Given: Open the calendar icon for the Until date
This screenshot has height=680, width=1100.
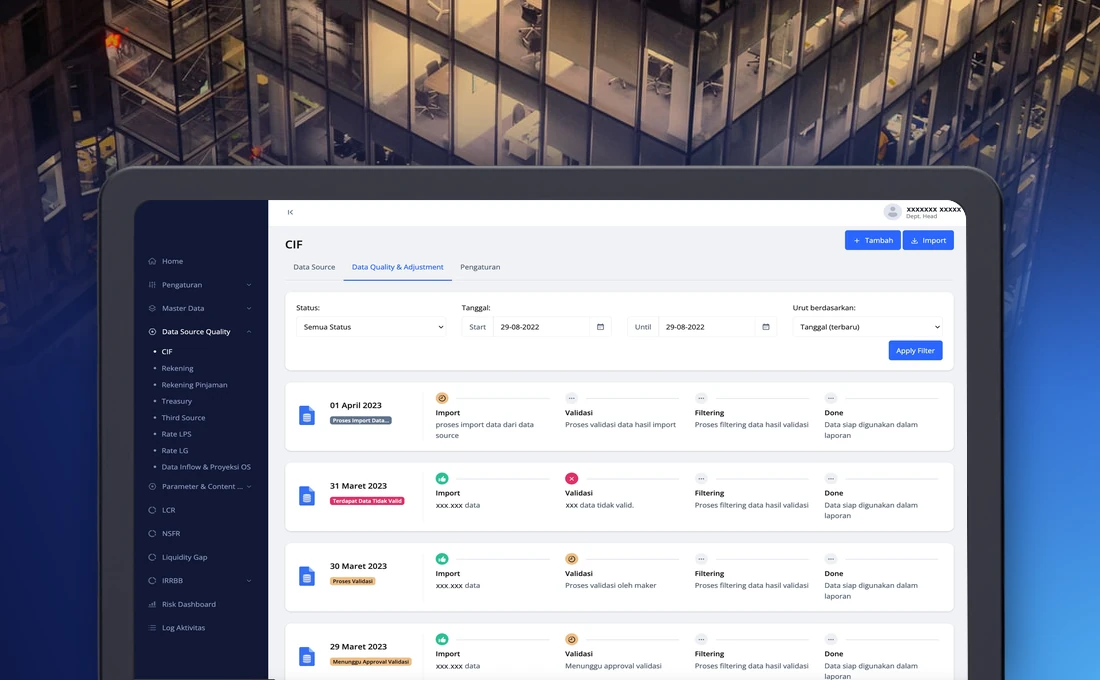Looking at the screenshot, I should (766, 327).
